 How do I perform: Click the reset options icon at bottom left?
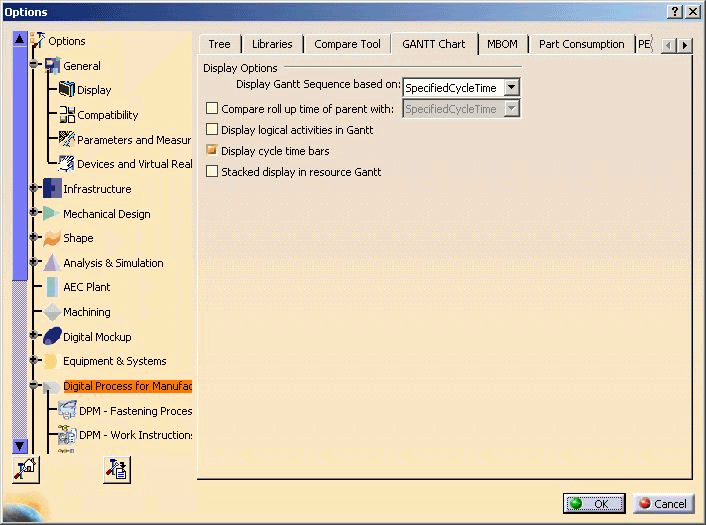[x=25, y=470]
